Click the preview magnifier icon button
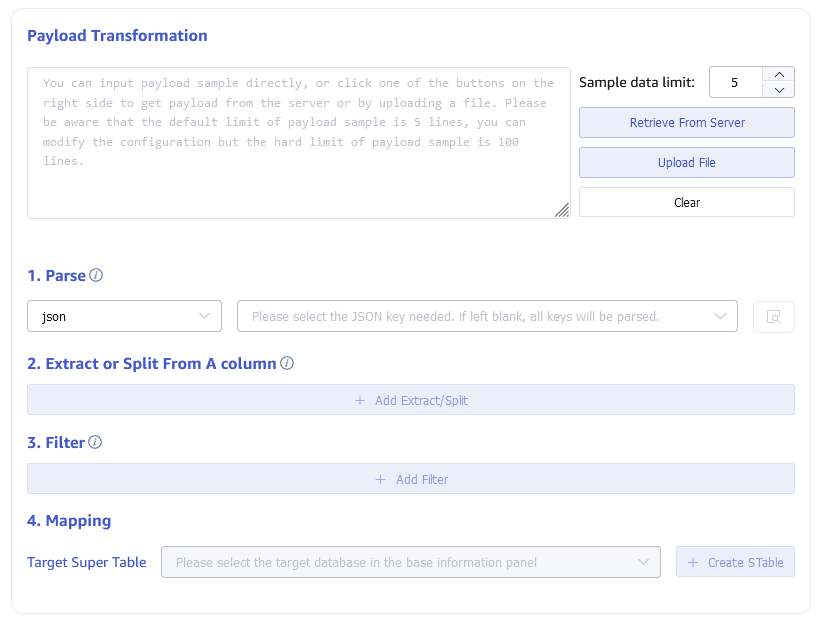This screenshot has height=630, width=827. coord(773,317)
